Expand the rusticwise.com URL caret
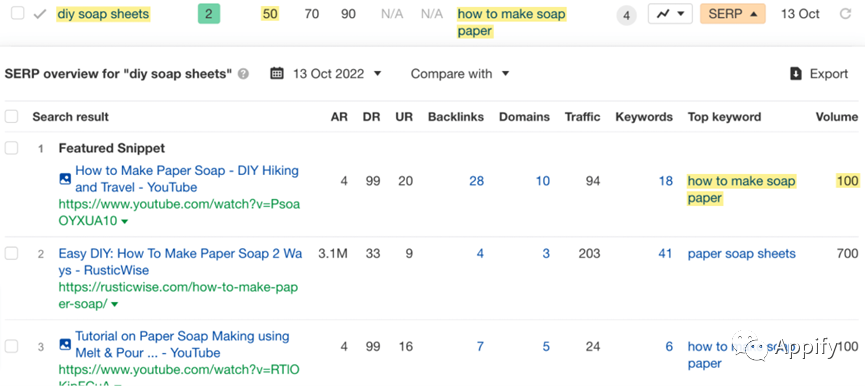 pyautogui.click(x=113, y=305)
